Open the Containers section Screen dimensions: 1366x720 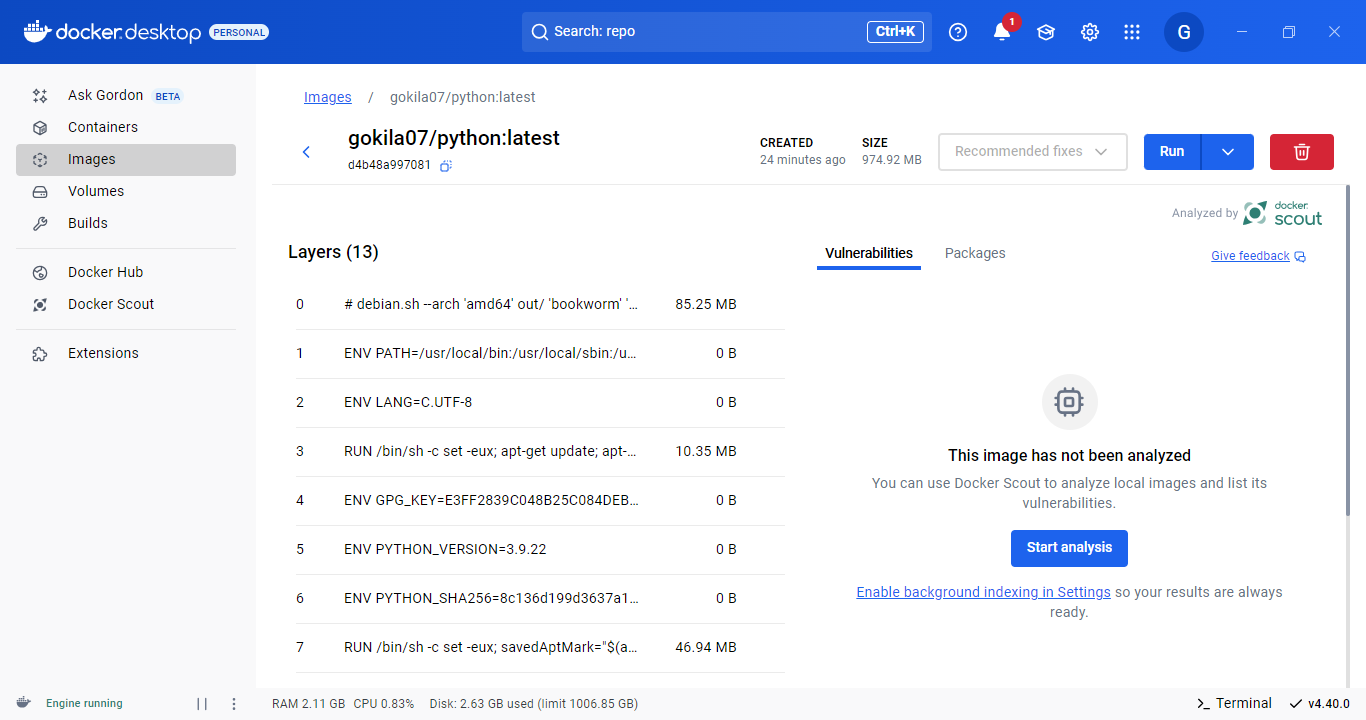click(x=126, y=127)
